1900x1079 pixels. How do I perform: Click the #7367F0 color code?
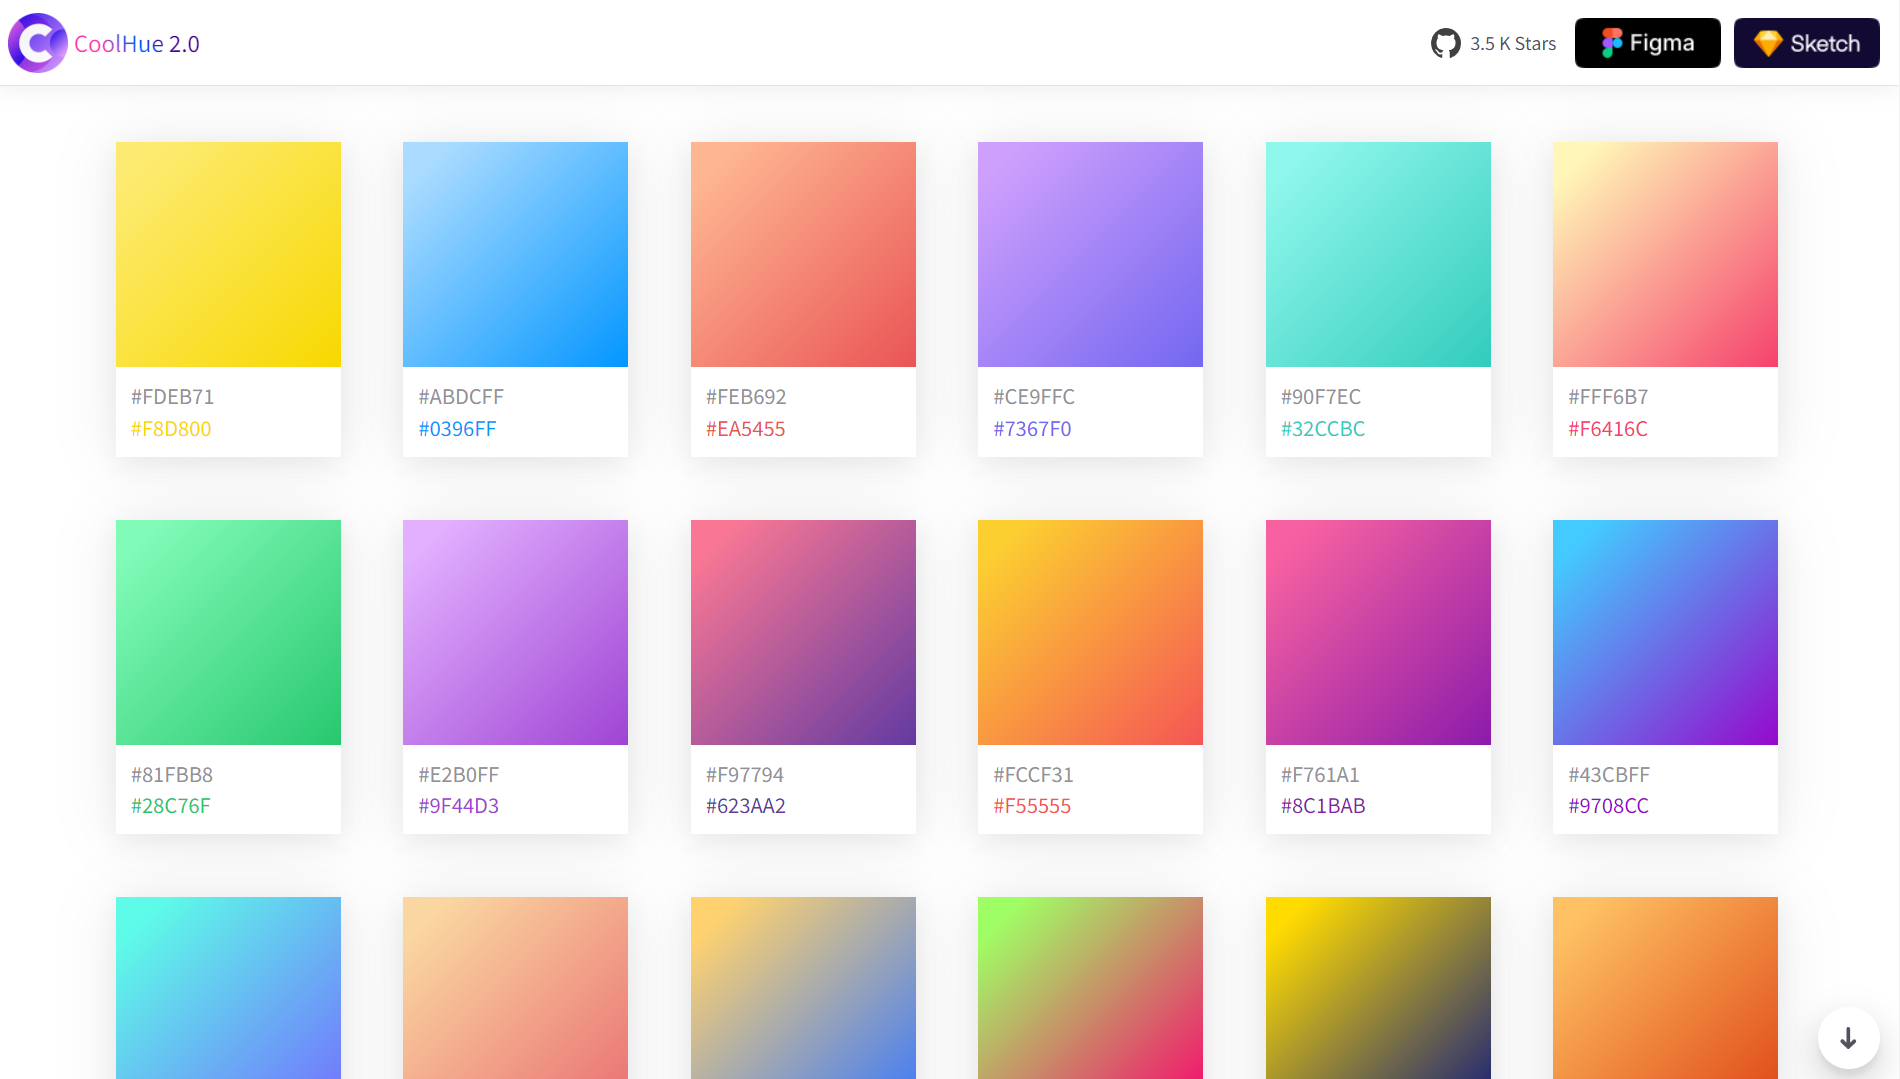[x=1032, y=429]
